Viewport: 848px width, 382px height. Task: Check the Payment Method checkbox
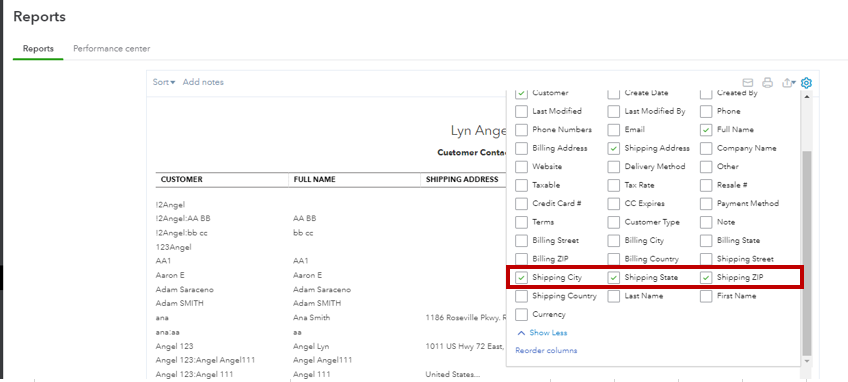point(706,203)
